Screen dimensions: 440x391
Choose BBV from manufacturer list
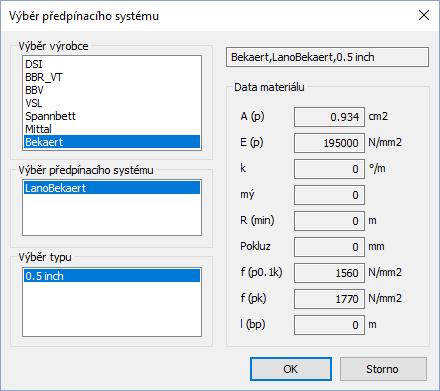click(112, 90)
